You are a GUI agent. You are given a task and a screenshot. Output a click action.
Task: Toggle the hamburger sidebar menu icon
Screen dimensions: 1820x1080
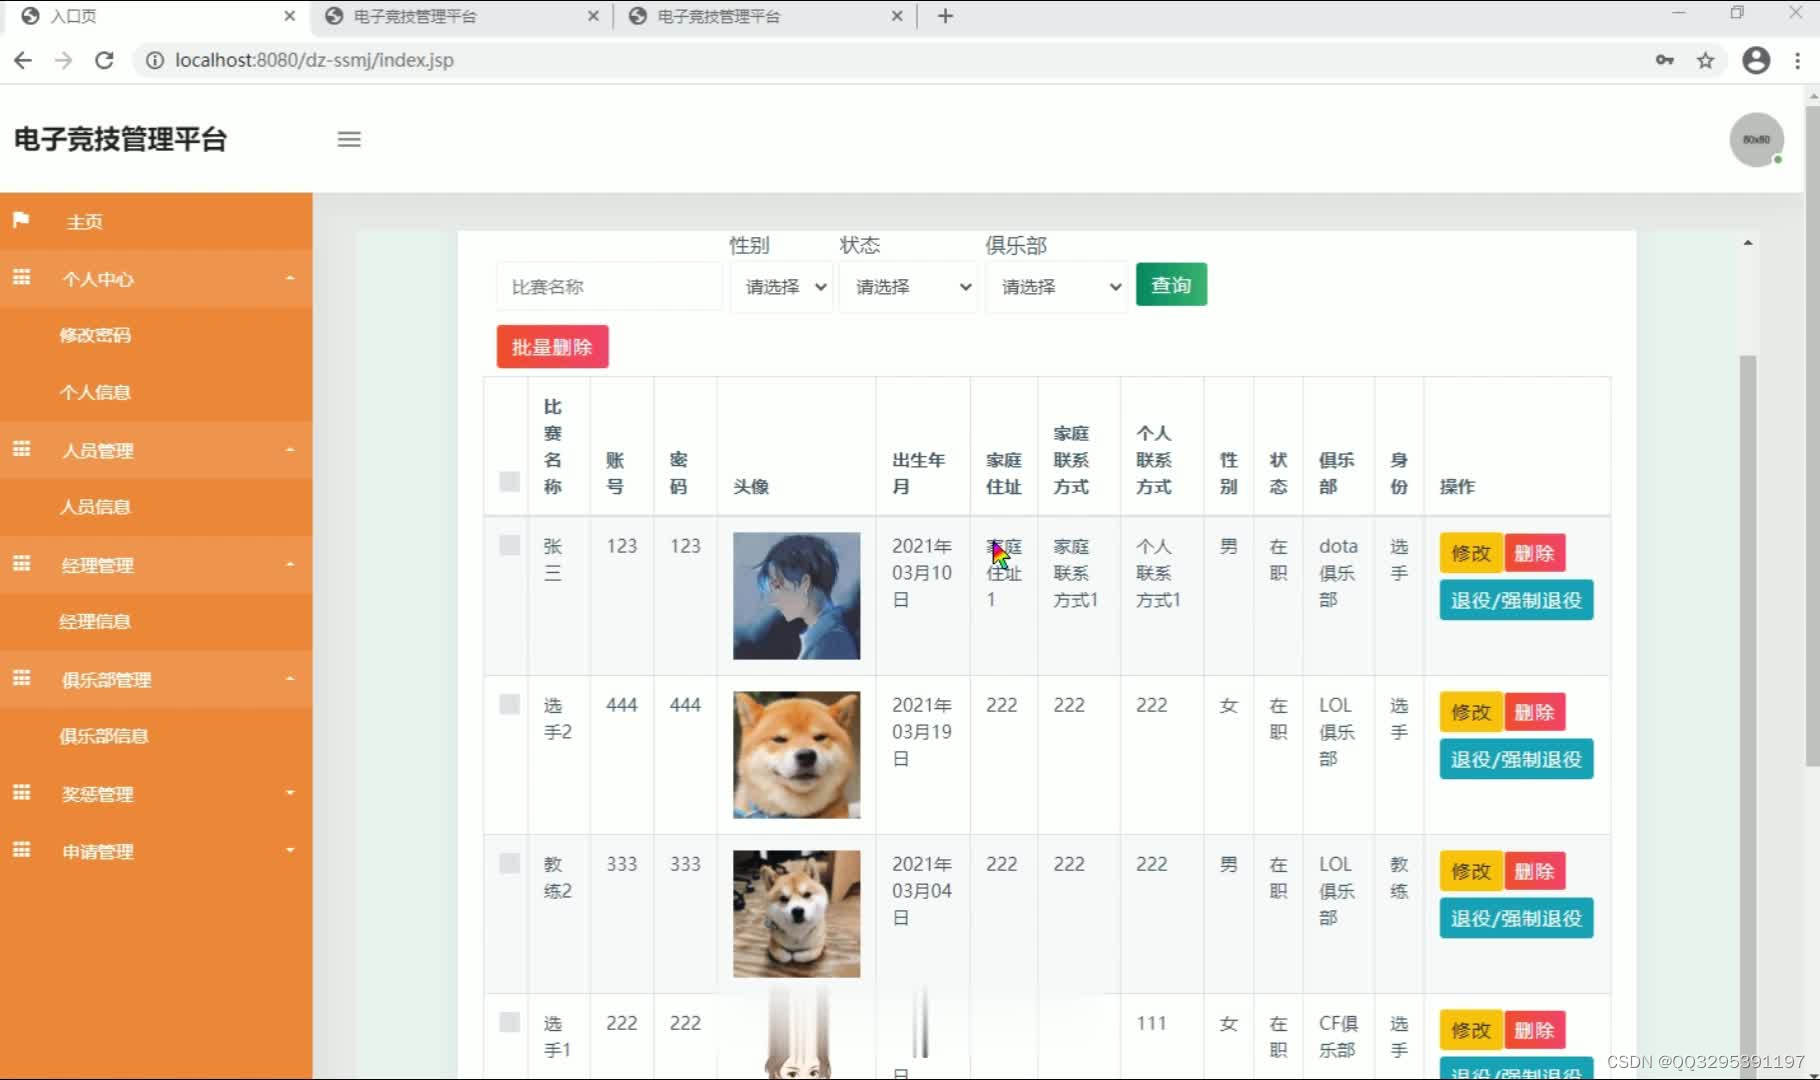[x=349, y=139]
